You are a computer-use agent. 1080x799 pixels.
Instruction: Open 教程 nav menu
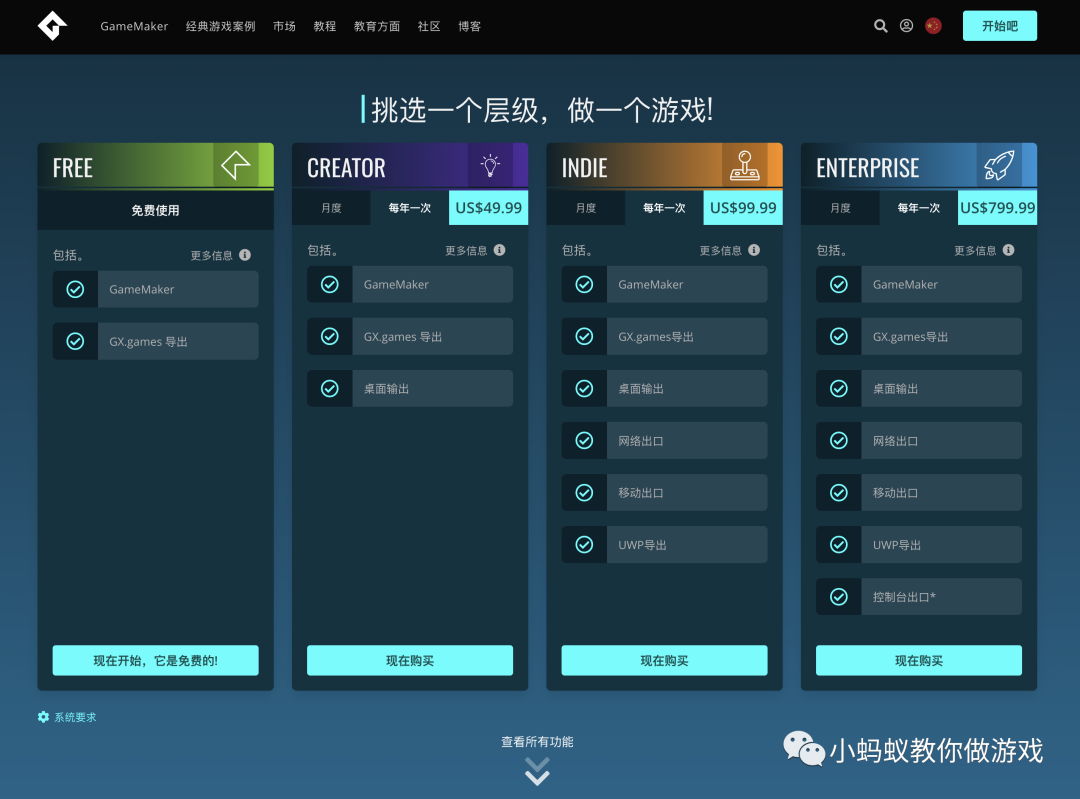pos(325,26)
